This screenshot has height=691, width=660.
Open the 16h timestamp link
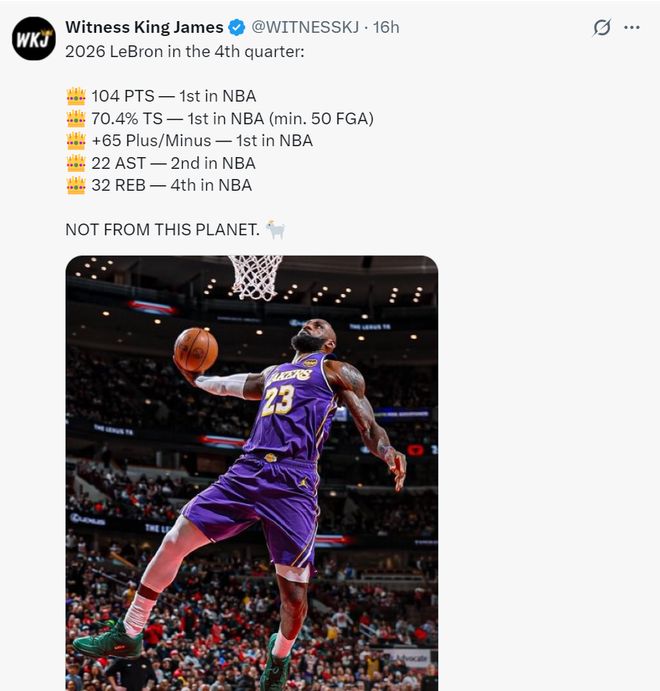386,28
